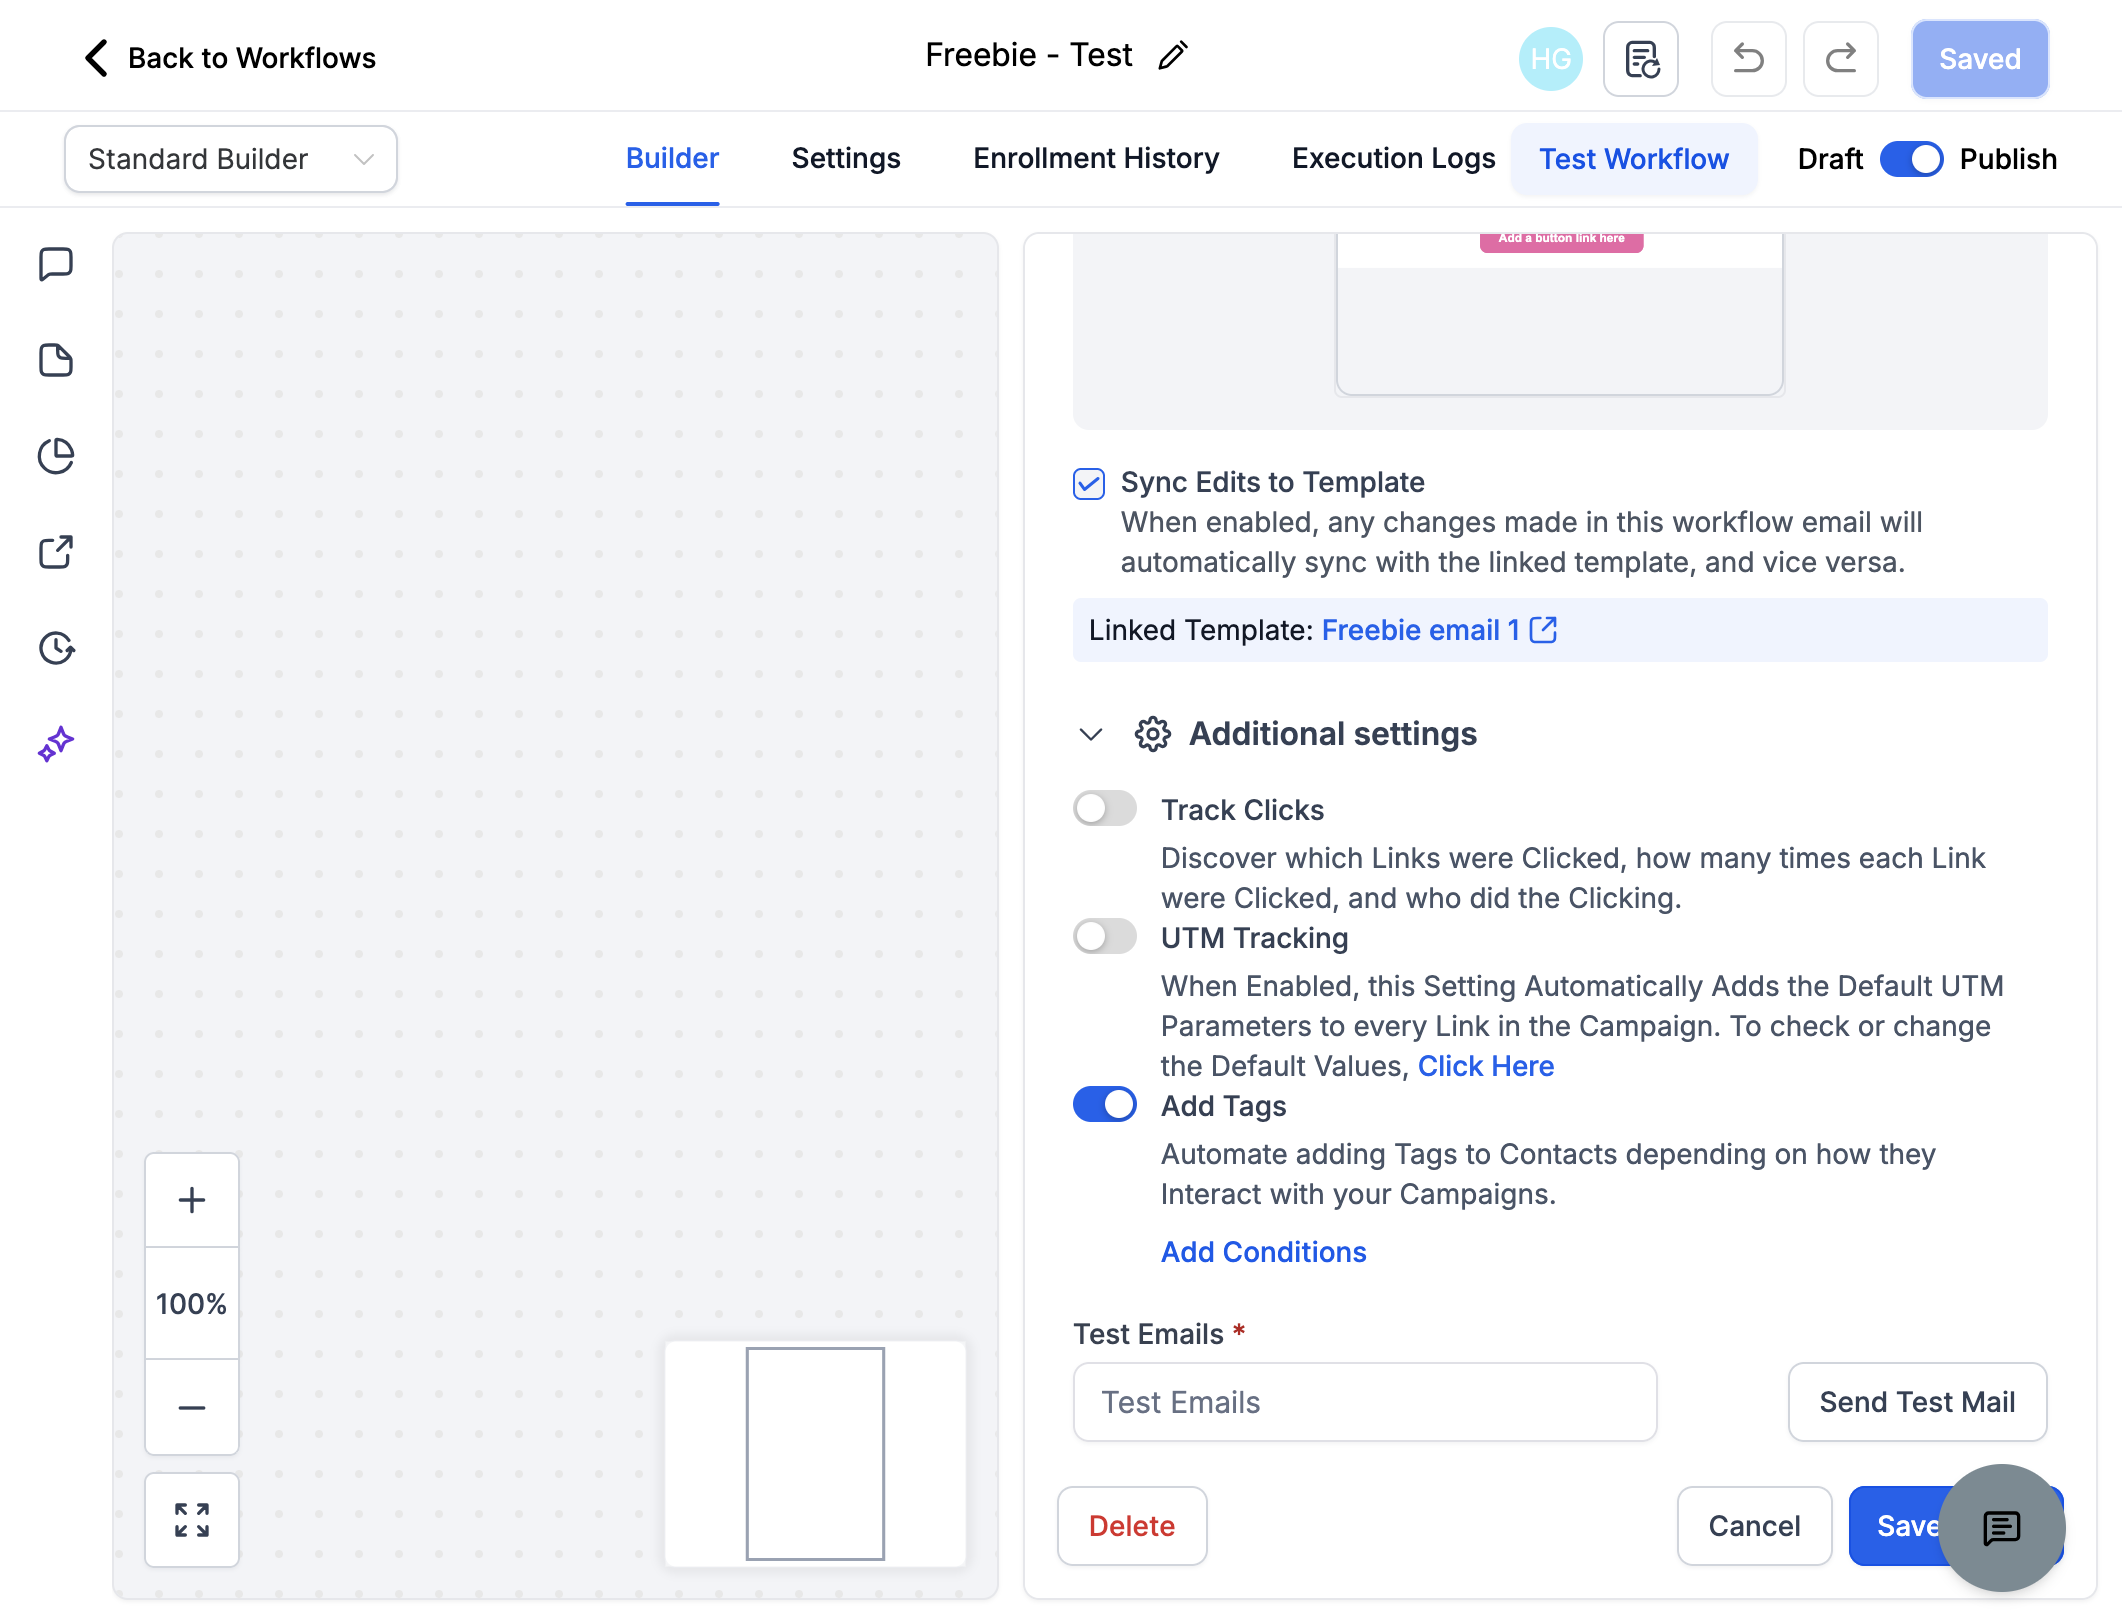Screen dimensions: 2122x1624
Task: Click the Saved button
Action: pyautogui.click(x=1980, y=59)
